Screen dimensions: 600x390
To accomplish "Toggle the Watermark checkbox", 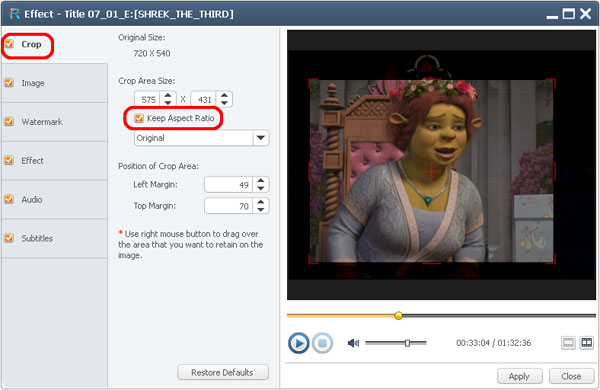I will [x=9, y=122].
